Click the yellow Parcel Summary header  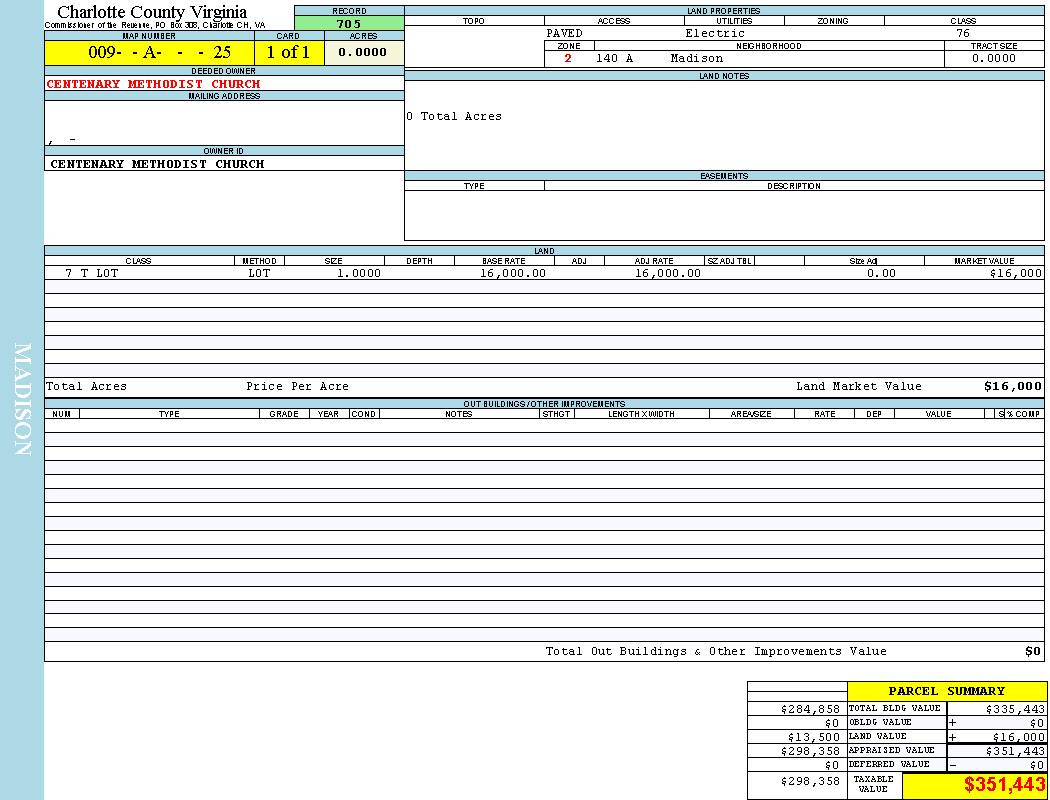[946, 691]
